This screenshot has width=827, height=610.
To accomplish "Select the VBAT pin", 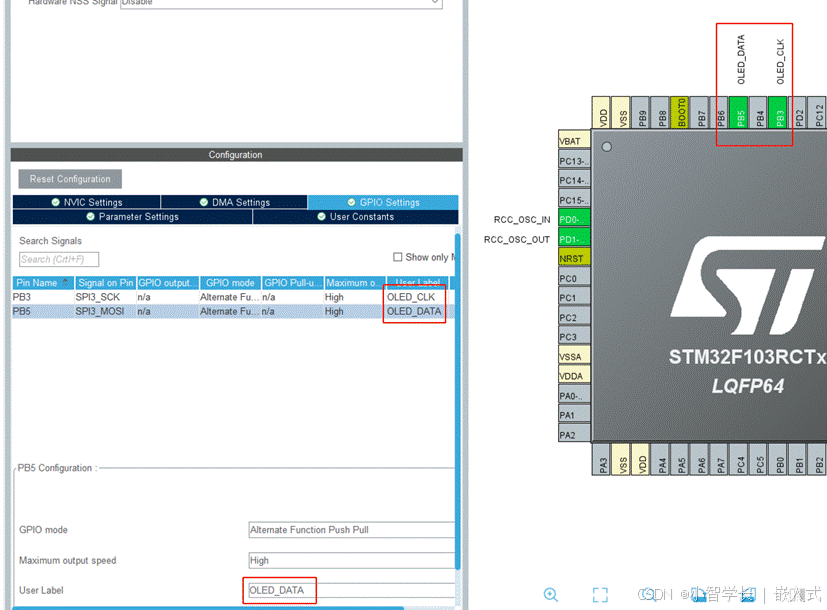I will (574, 141).
